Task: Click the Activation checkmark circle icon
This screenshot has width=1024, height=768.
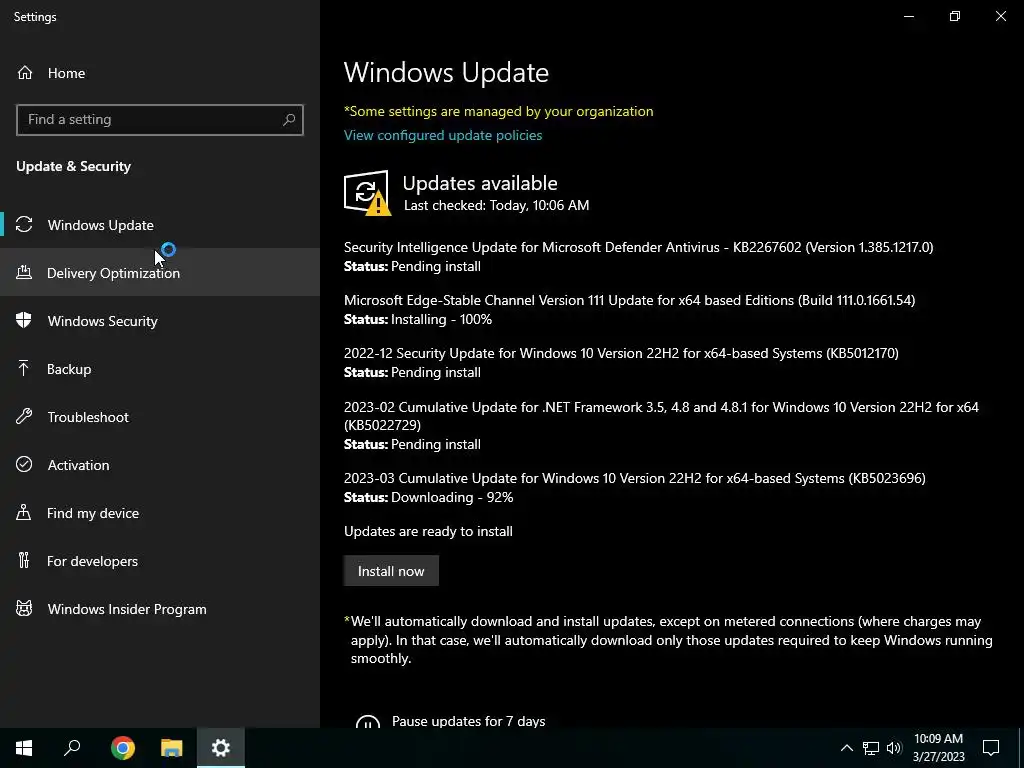Action: (x=24, y=464)
